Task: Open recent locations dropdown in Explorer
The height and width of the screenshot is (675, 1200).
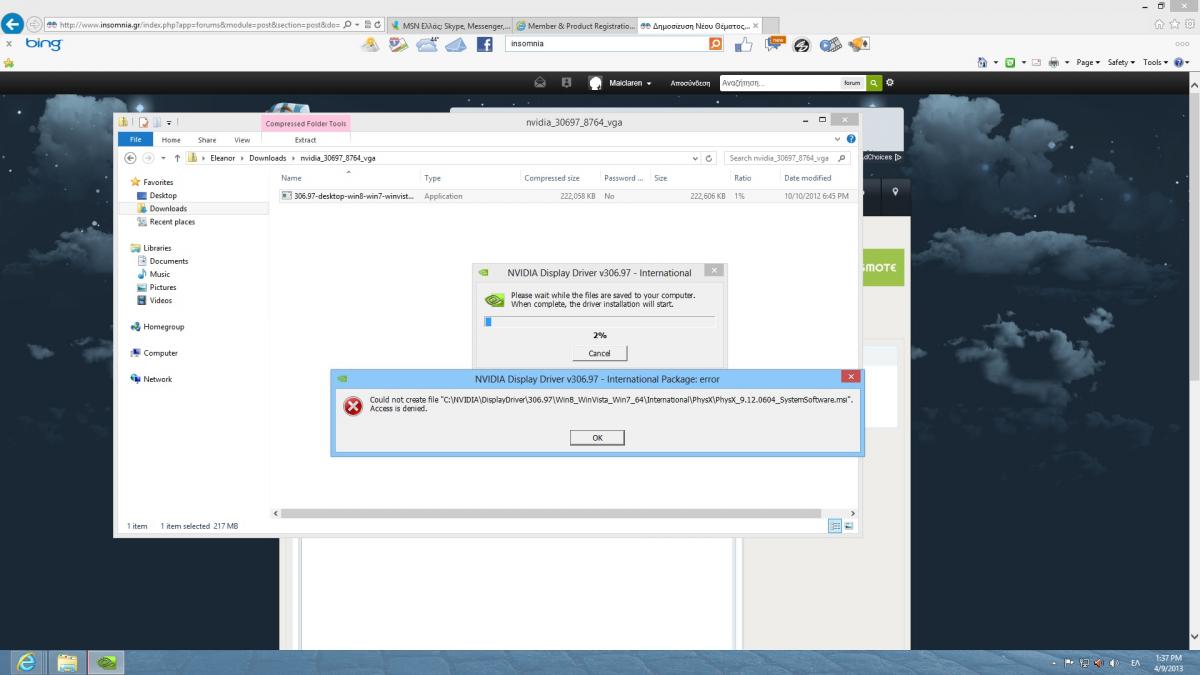Action: 163,158
